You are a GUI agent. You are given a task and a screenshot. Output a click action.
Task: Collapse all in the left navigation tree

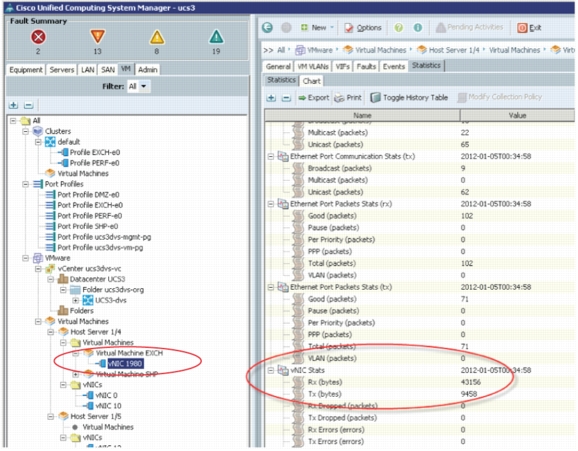click(28, 105)
